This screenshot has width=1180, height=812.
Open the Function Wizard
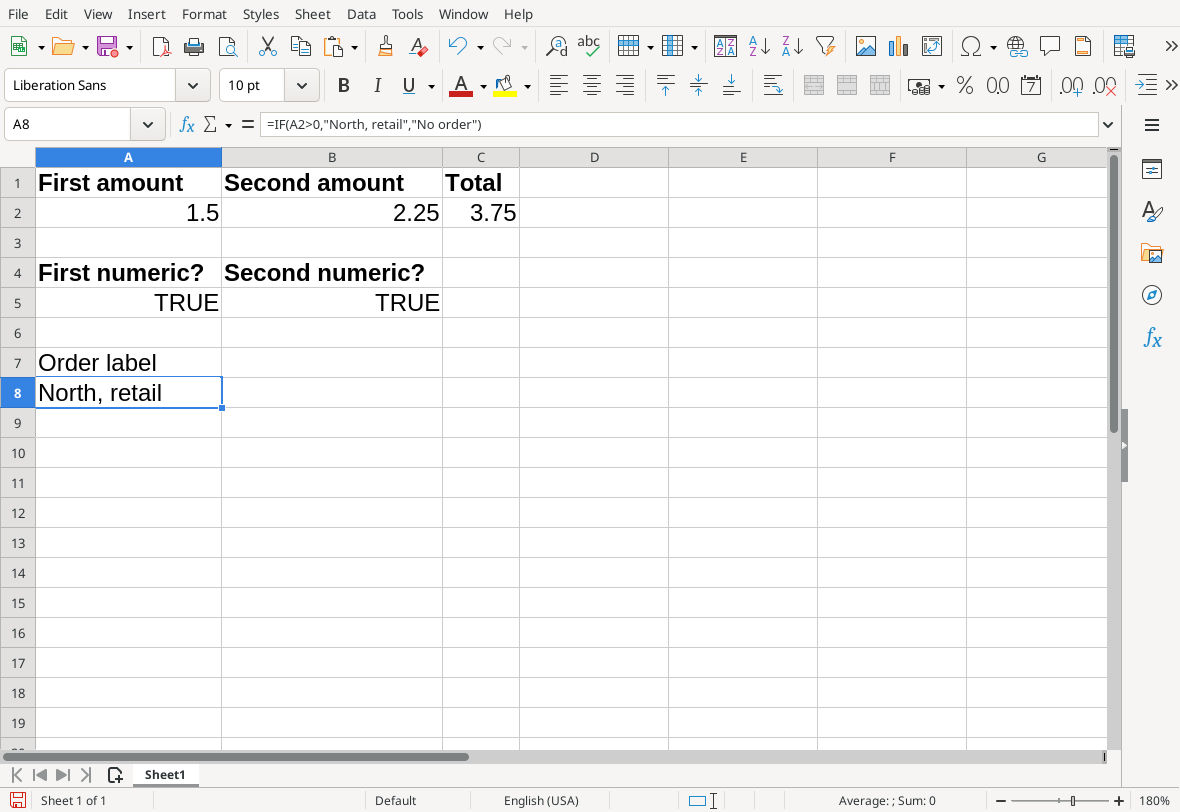(187, 124)
